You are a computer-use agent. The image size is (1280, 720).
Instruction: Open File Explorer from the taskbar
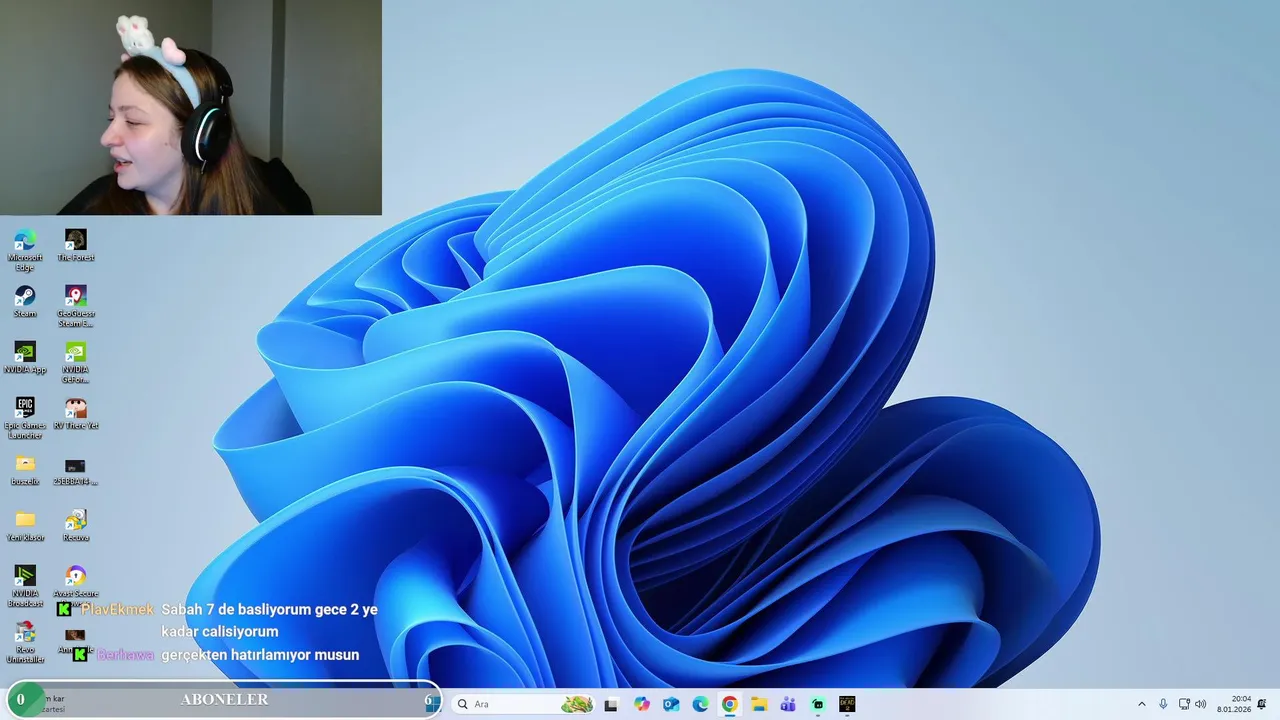point(759,704)
